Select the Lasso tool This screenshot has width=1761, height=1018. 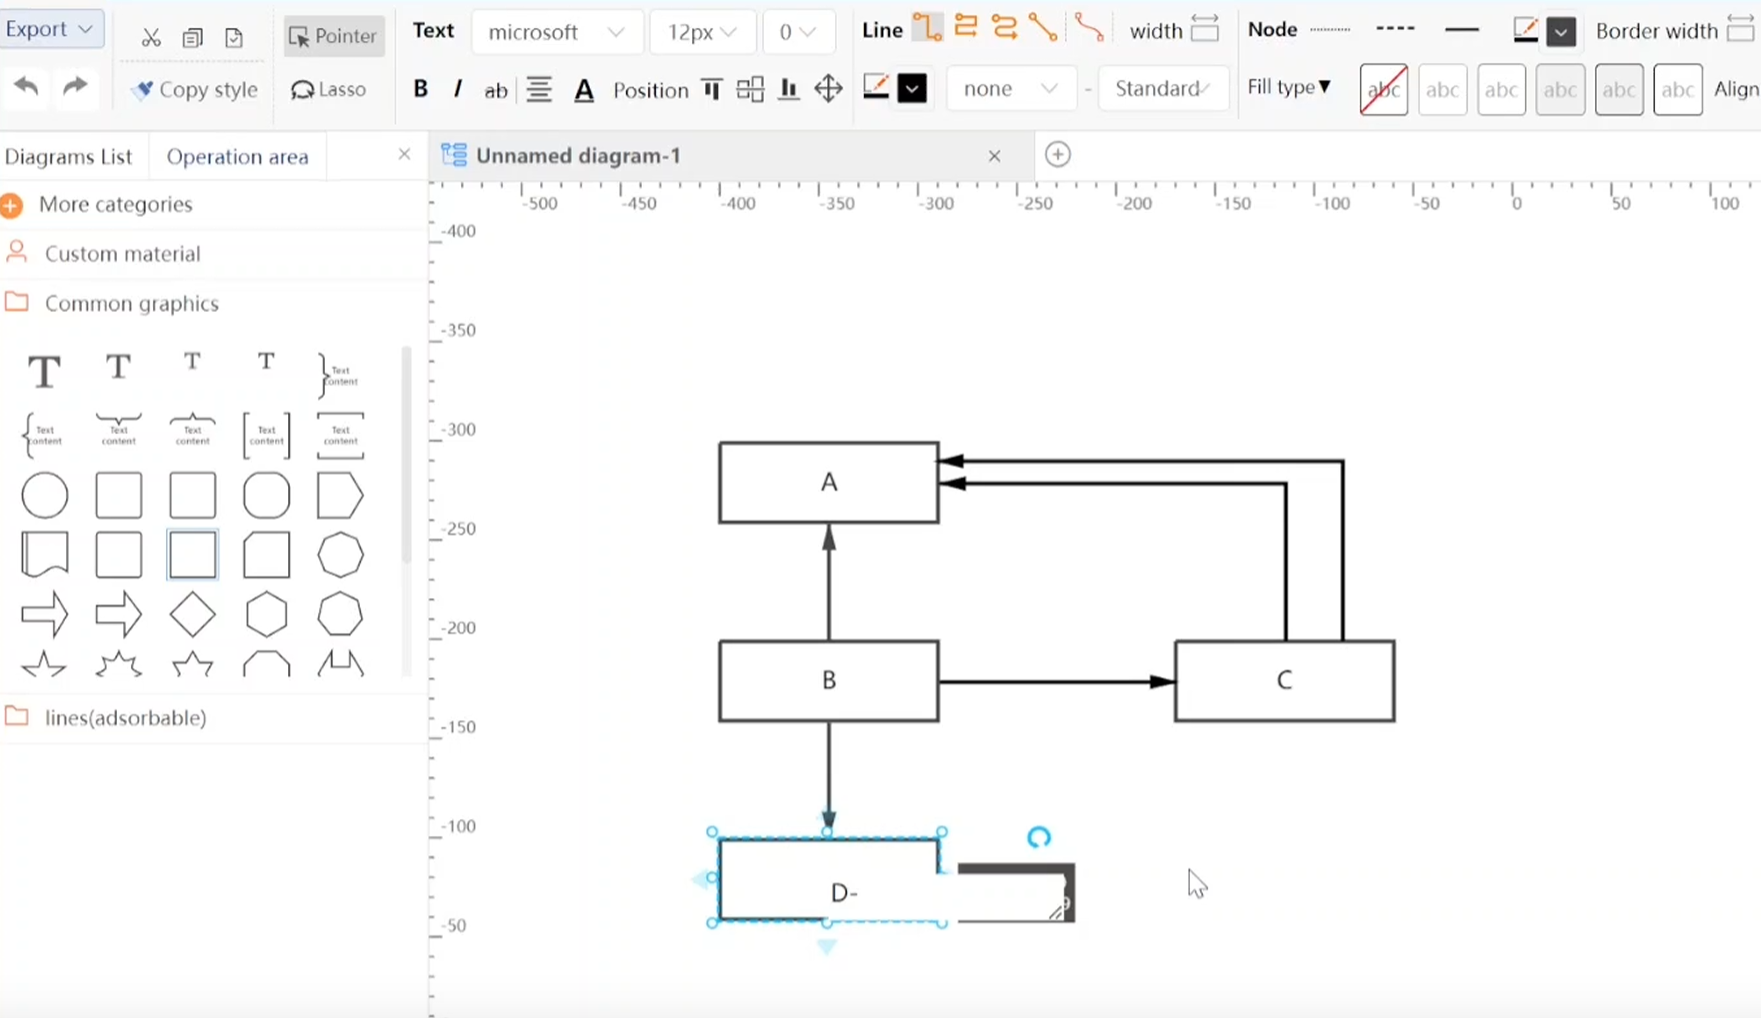click(328, 89)
